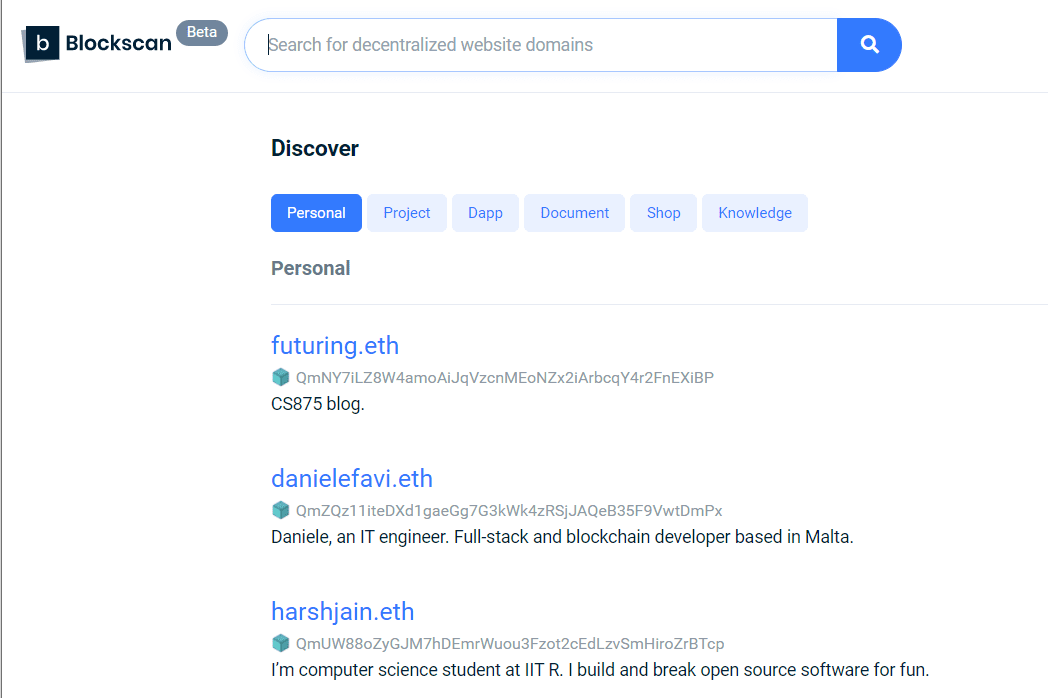Click hash QmZQz11iteDXd1gaeGg7G3kWk4zRSjJAQeB35F9VwtDmPx
The width and height of the screenshot is (1048, 698).
509,511
